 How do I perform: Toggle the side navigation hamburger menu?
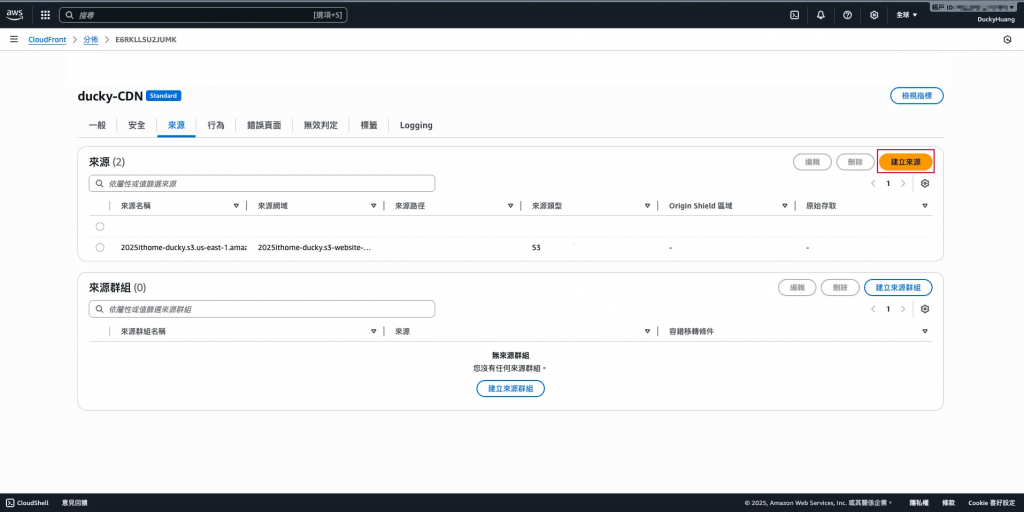[14, 40]
